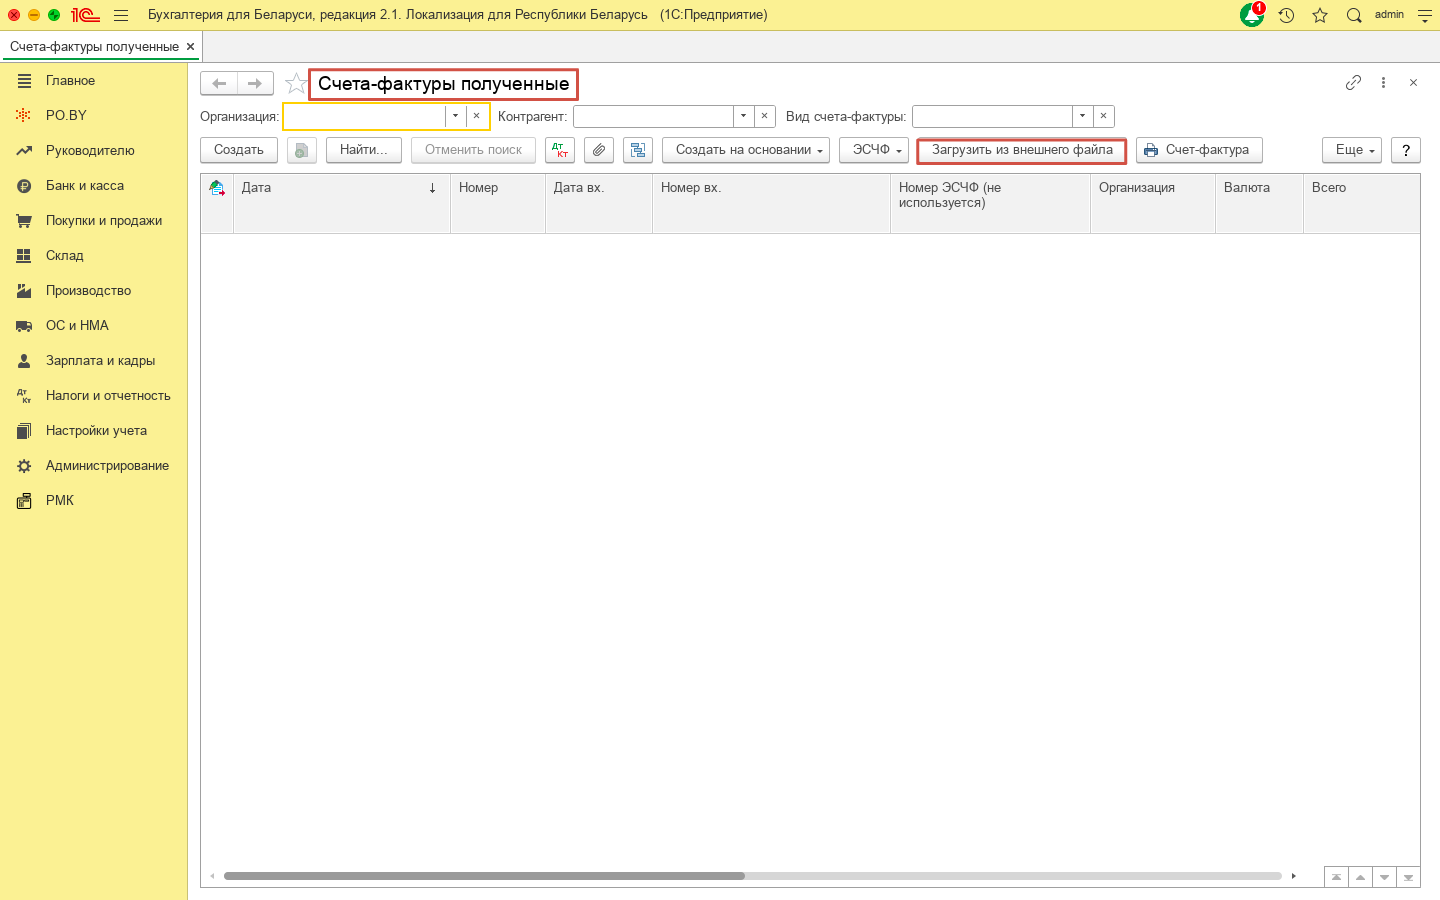Viewport: 1440px width, 900px height.
Task: Add page to favorites with star icon
Action: click(295, 83)
